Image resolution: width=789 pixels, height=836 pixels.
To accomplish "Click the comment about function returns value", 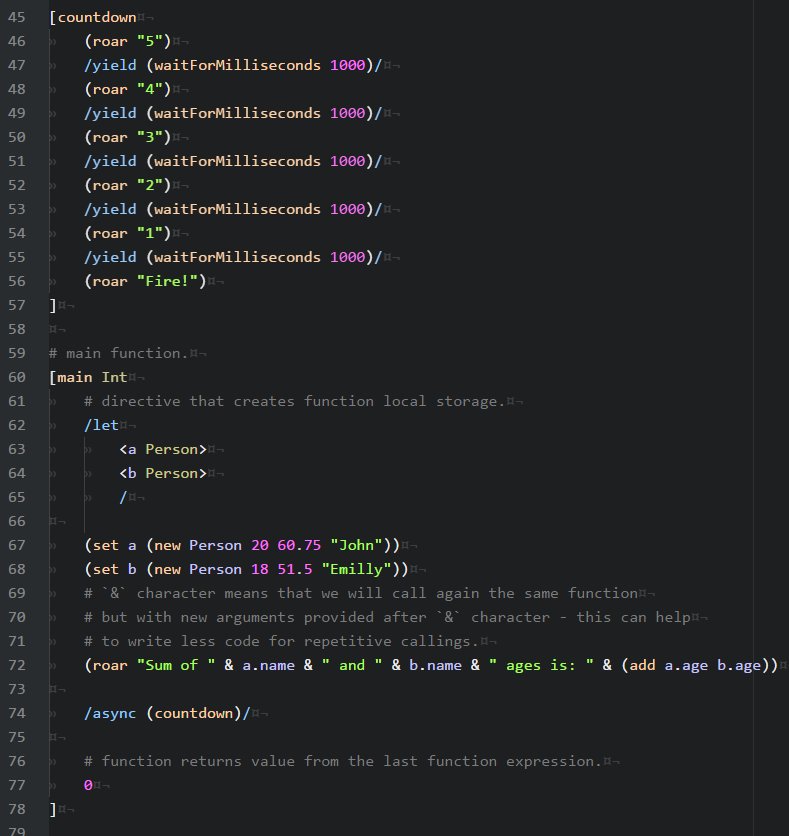I will coord(343,761).
